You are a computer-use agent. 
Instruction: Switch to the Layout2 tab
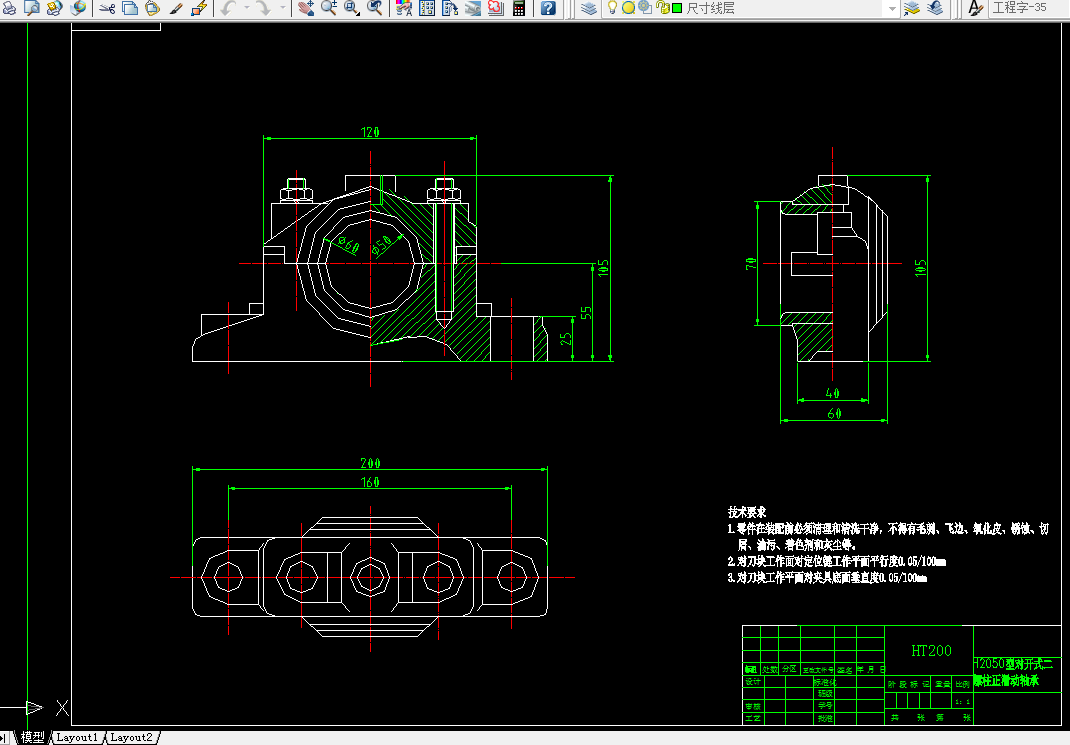click(x=131, y=737)
